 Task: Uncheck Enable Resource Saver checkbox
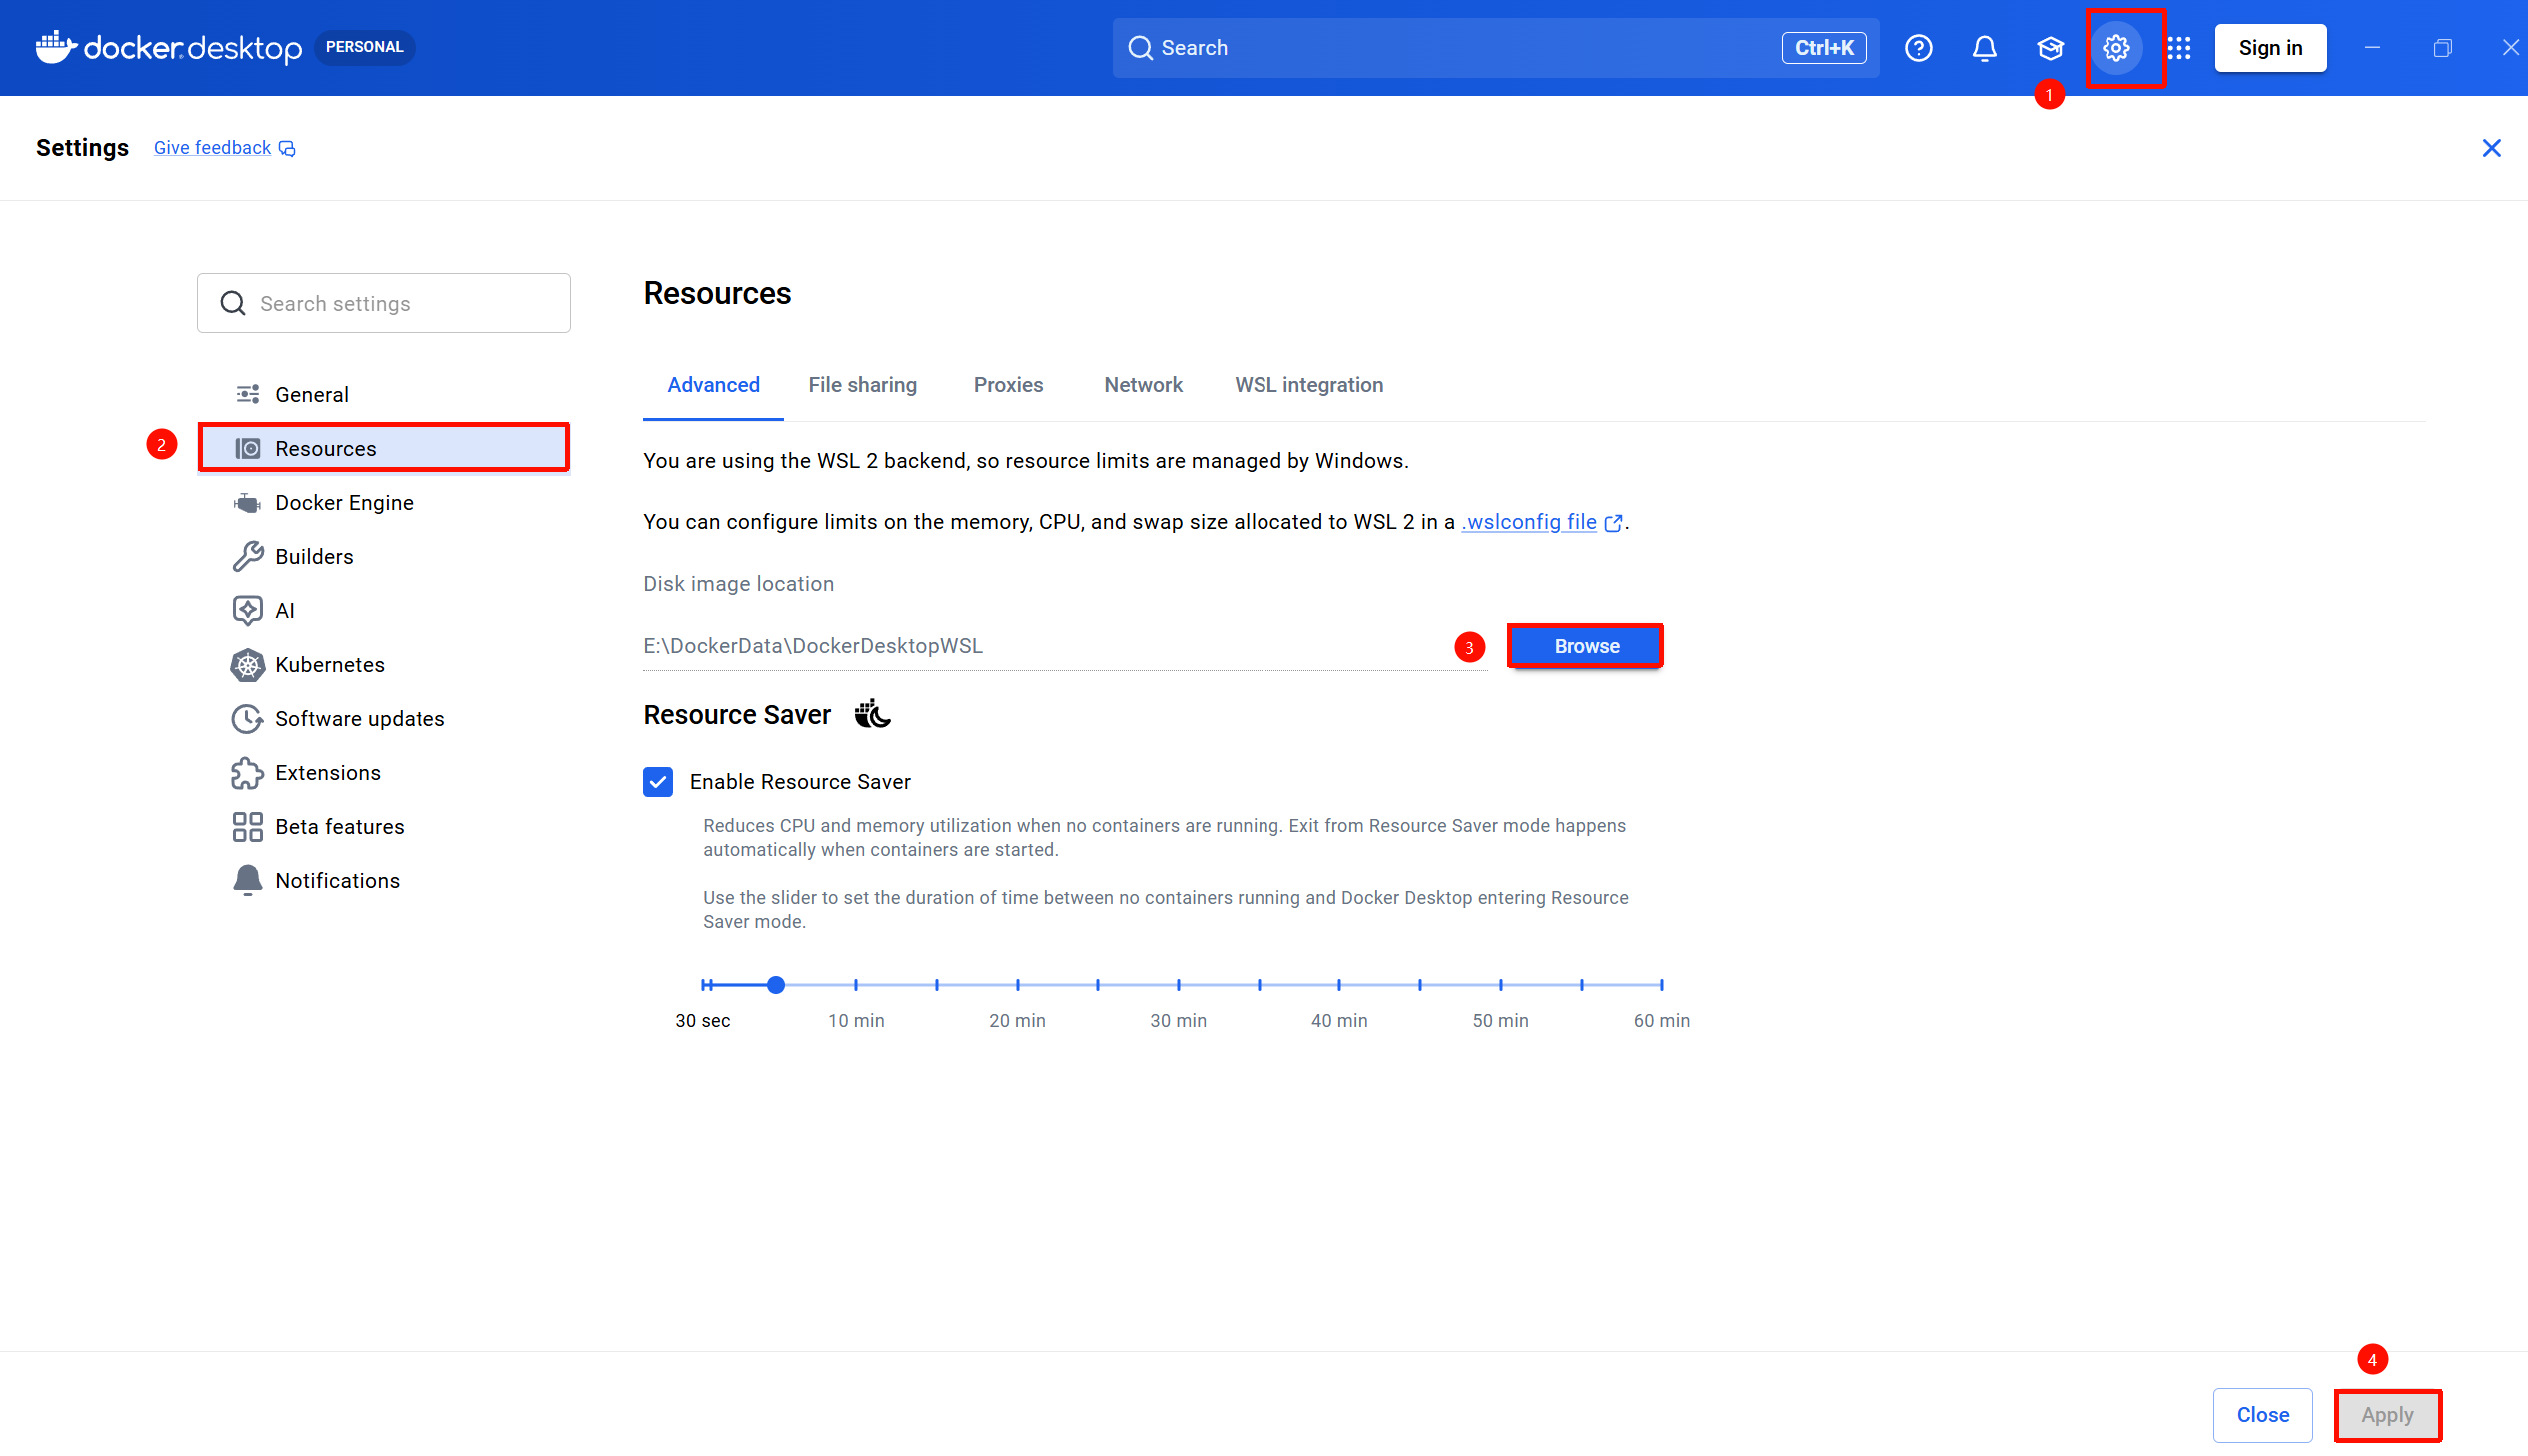pyautogui.click(x=658, y=782)
